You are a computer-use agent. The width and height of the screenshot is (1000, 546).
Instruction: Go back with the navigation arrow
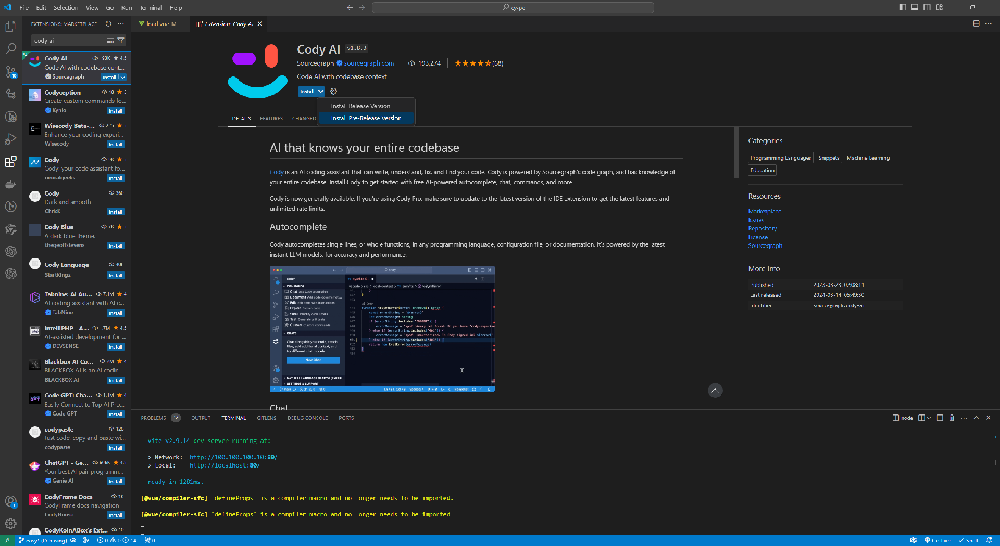tap(349, 8)
